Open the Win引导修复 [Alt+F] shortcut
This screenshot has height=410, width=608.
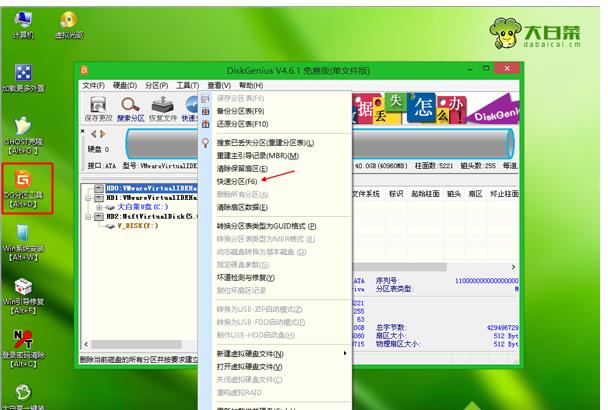pos(23,296)
